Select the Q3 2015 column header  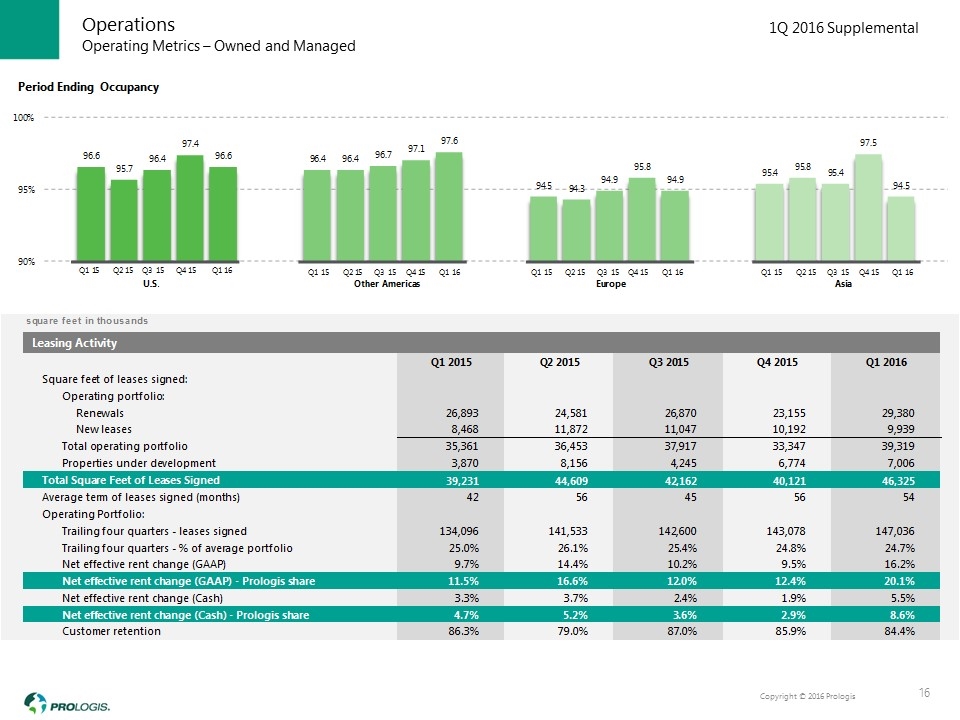click(x=662, y=362)
